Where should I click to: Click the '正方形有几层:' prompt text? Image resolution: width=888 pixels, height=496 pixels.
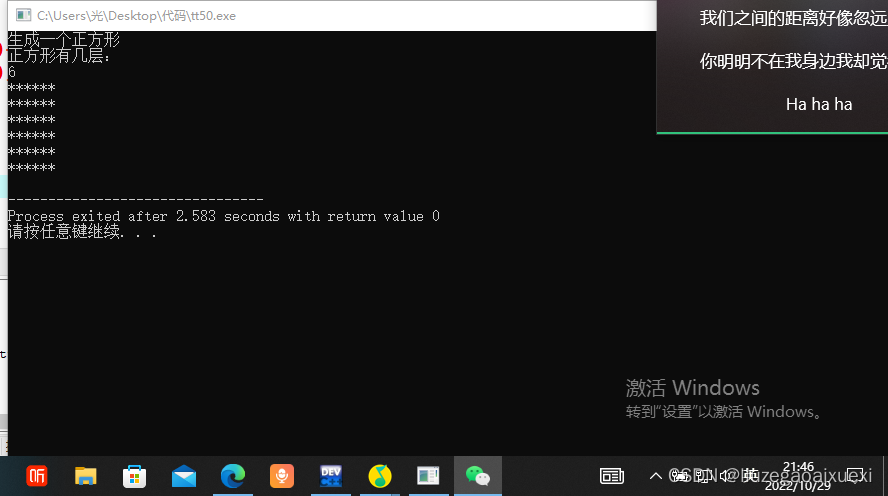[58, 55]
